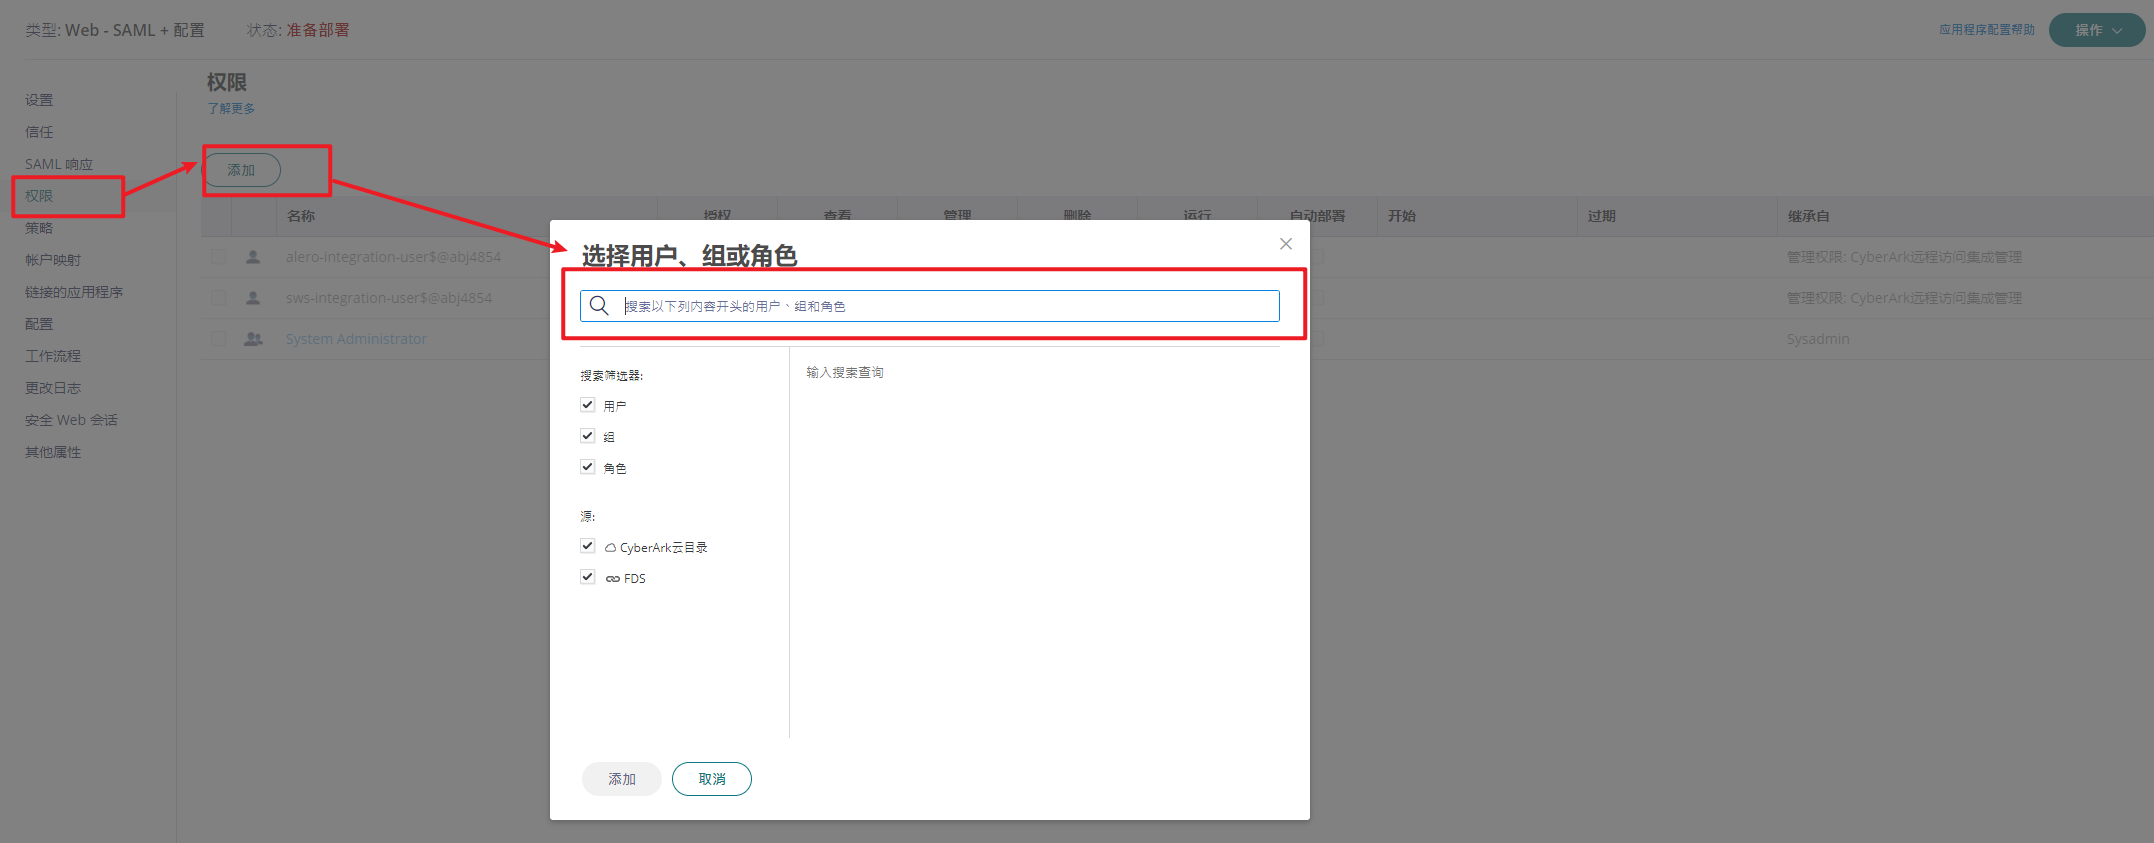Image resolution: width=2154 pixels, height=843 pixels.
Task: Click the Sysadmin inherited-from cell
Action: 1818,339
